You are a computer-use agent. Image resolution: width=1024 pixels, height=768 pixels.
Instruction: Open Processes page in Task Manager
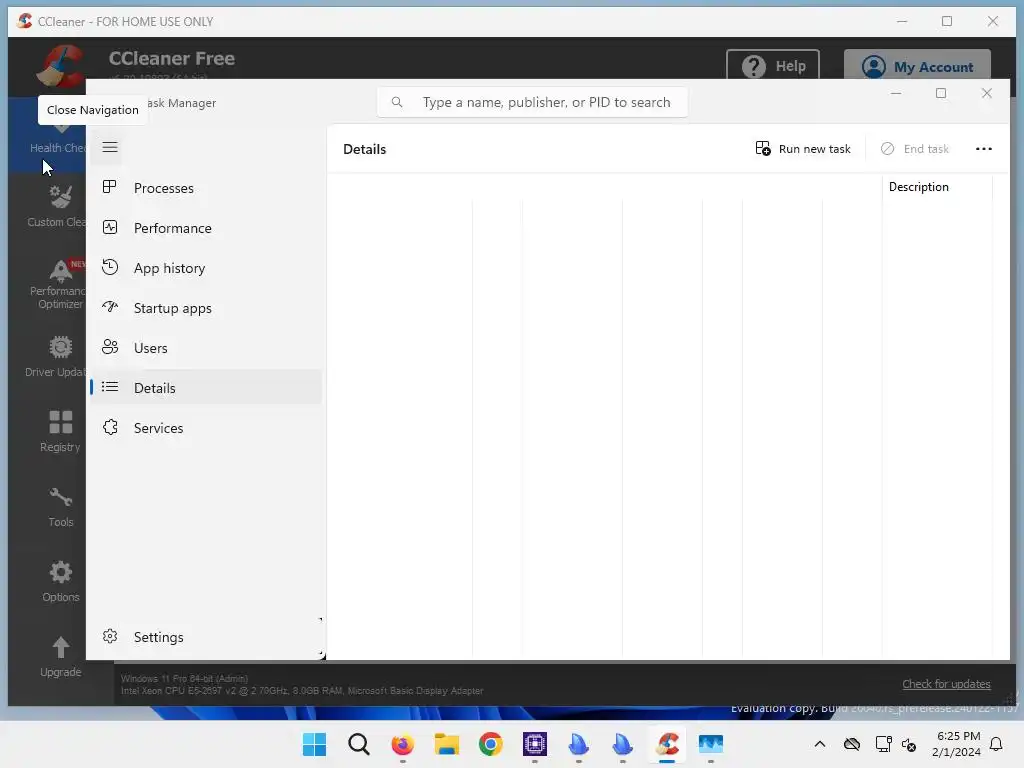click(206, 188)
